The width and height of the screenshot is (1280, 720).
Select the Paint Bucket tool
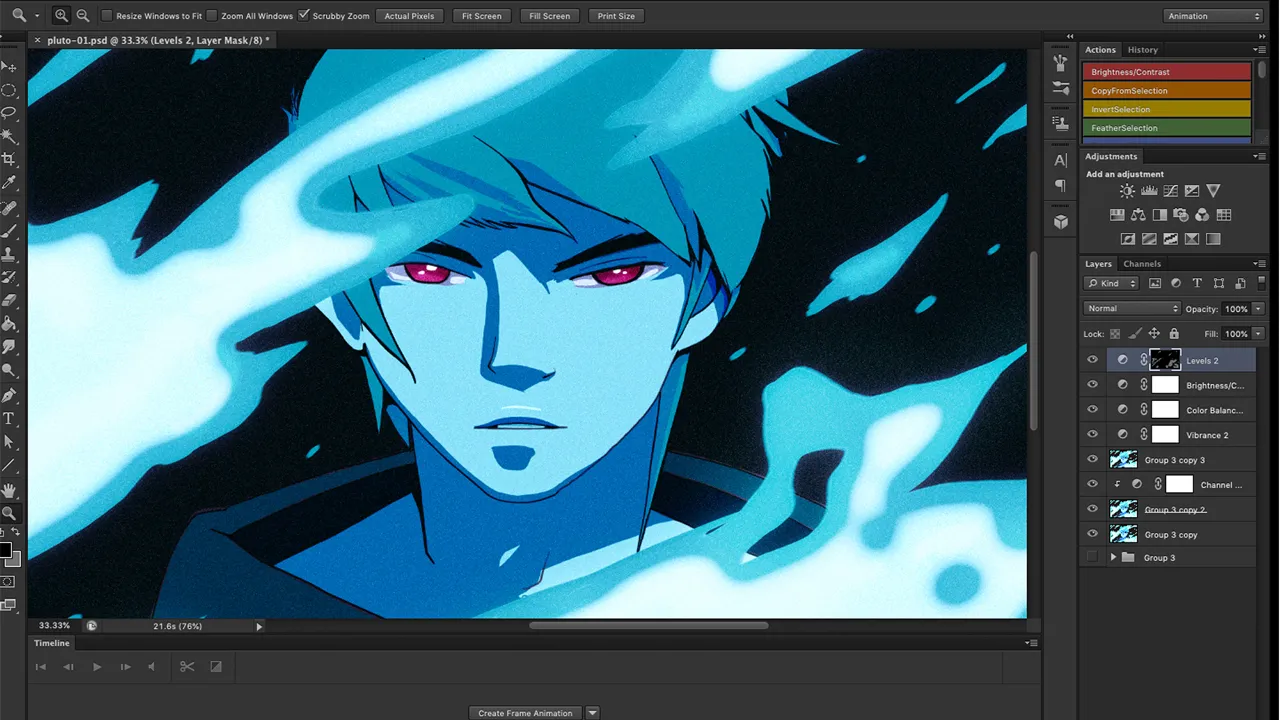(9, 324)
